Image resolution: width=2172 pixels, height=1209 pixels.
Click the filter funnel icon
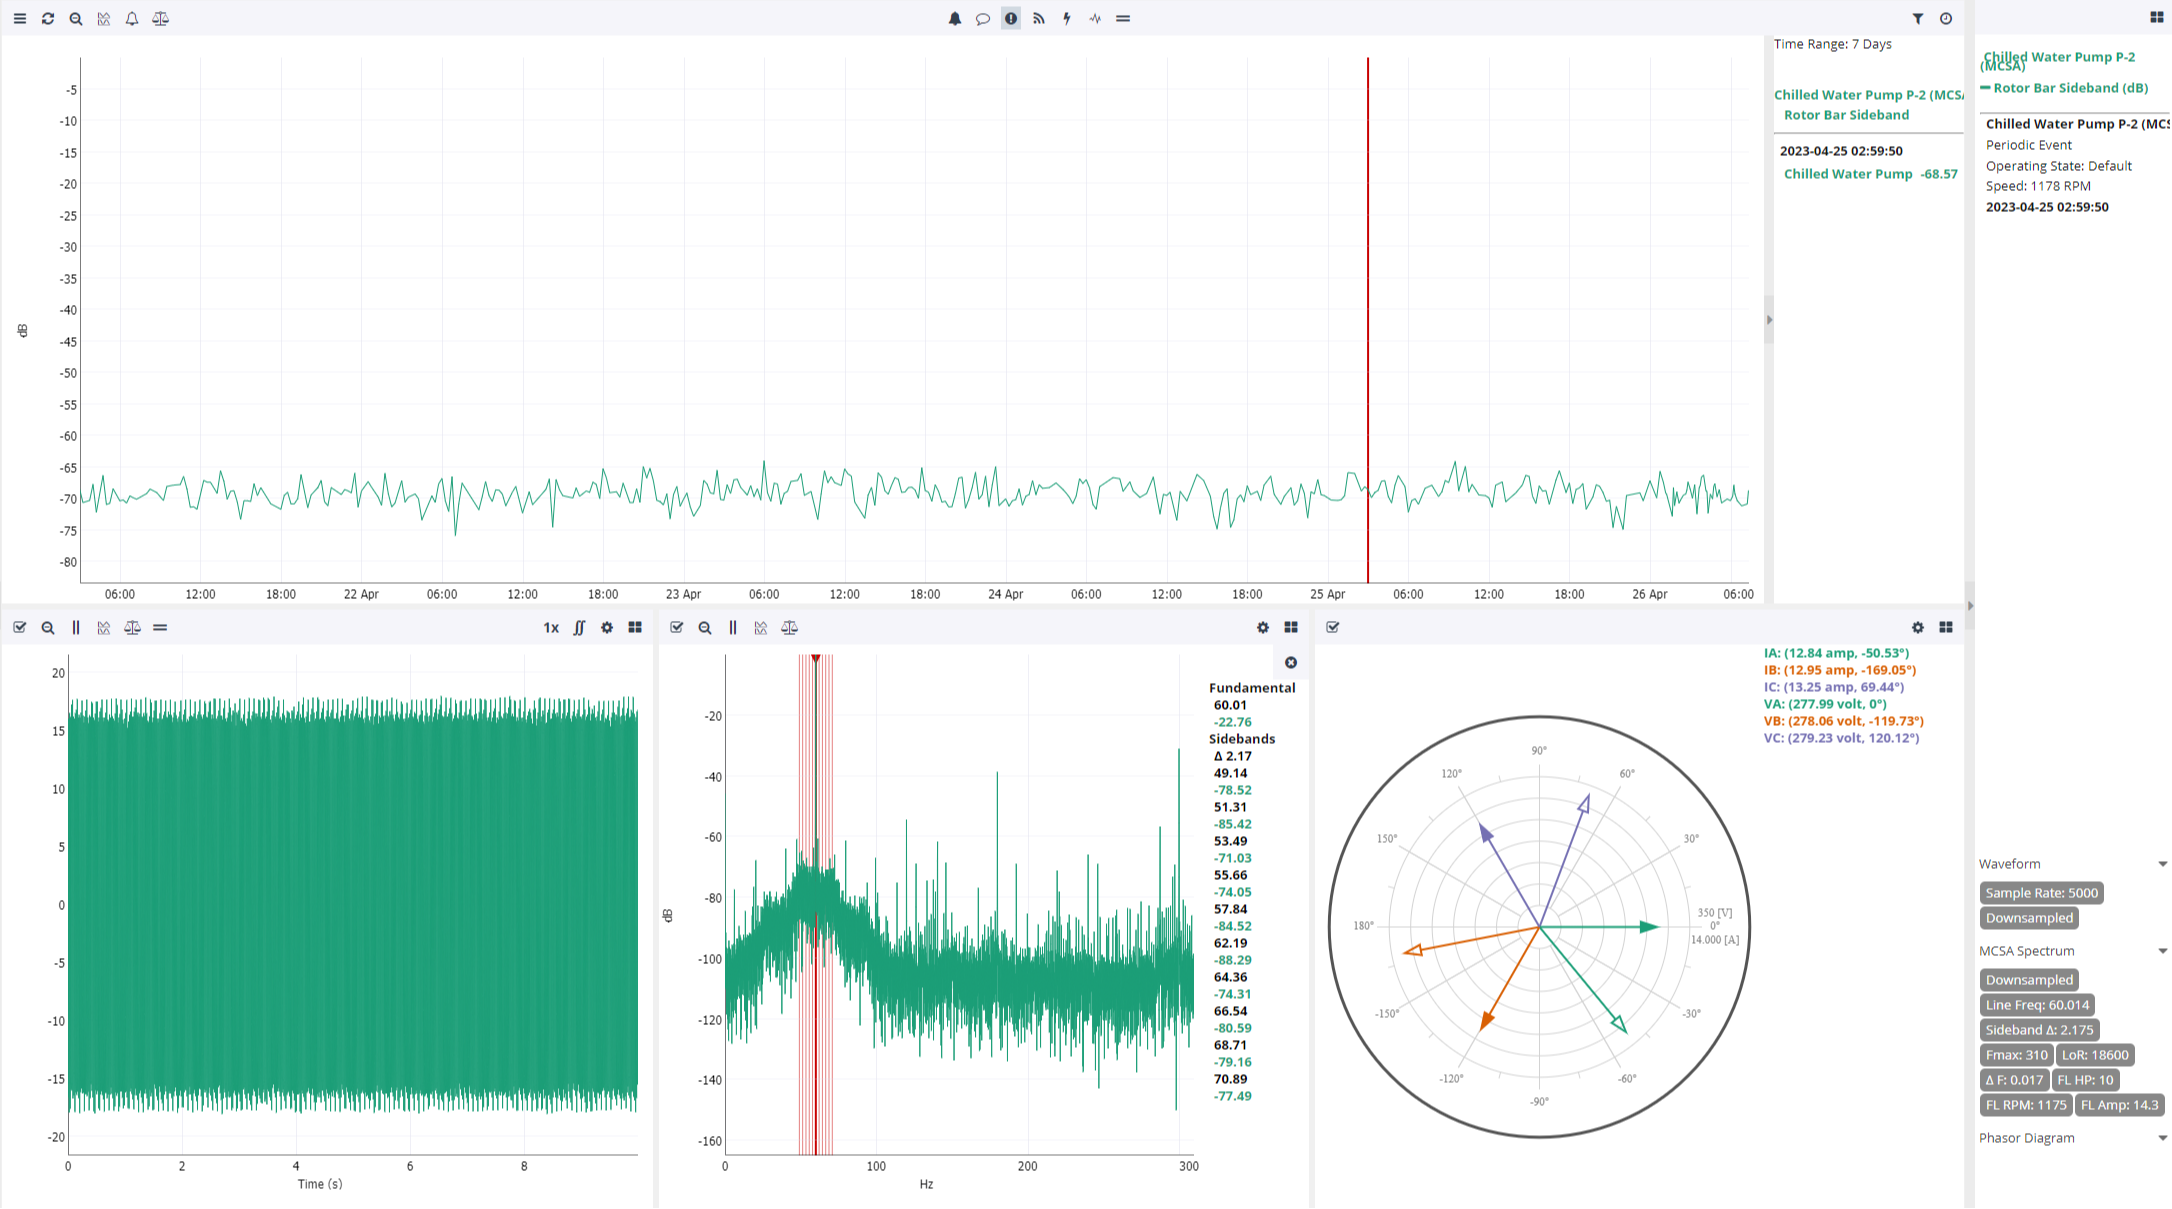pos(1918,19)
